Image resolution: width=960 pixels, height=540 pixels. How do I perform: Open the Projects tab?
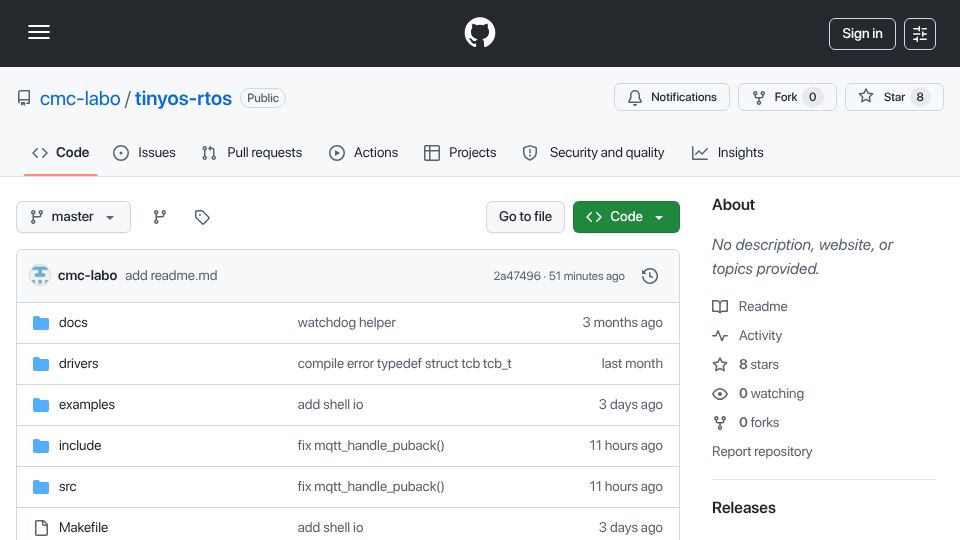460,152
